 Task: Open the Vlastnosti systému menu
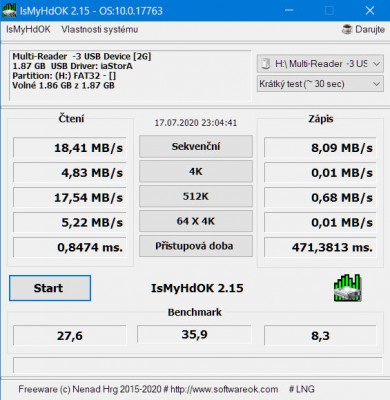[x=100, y=29]
